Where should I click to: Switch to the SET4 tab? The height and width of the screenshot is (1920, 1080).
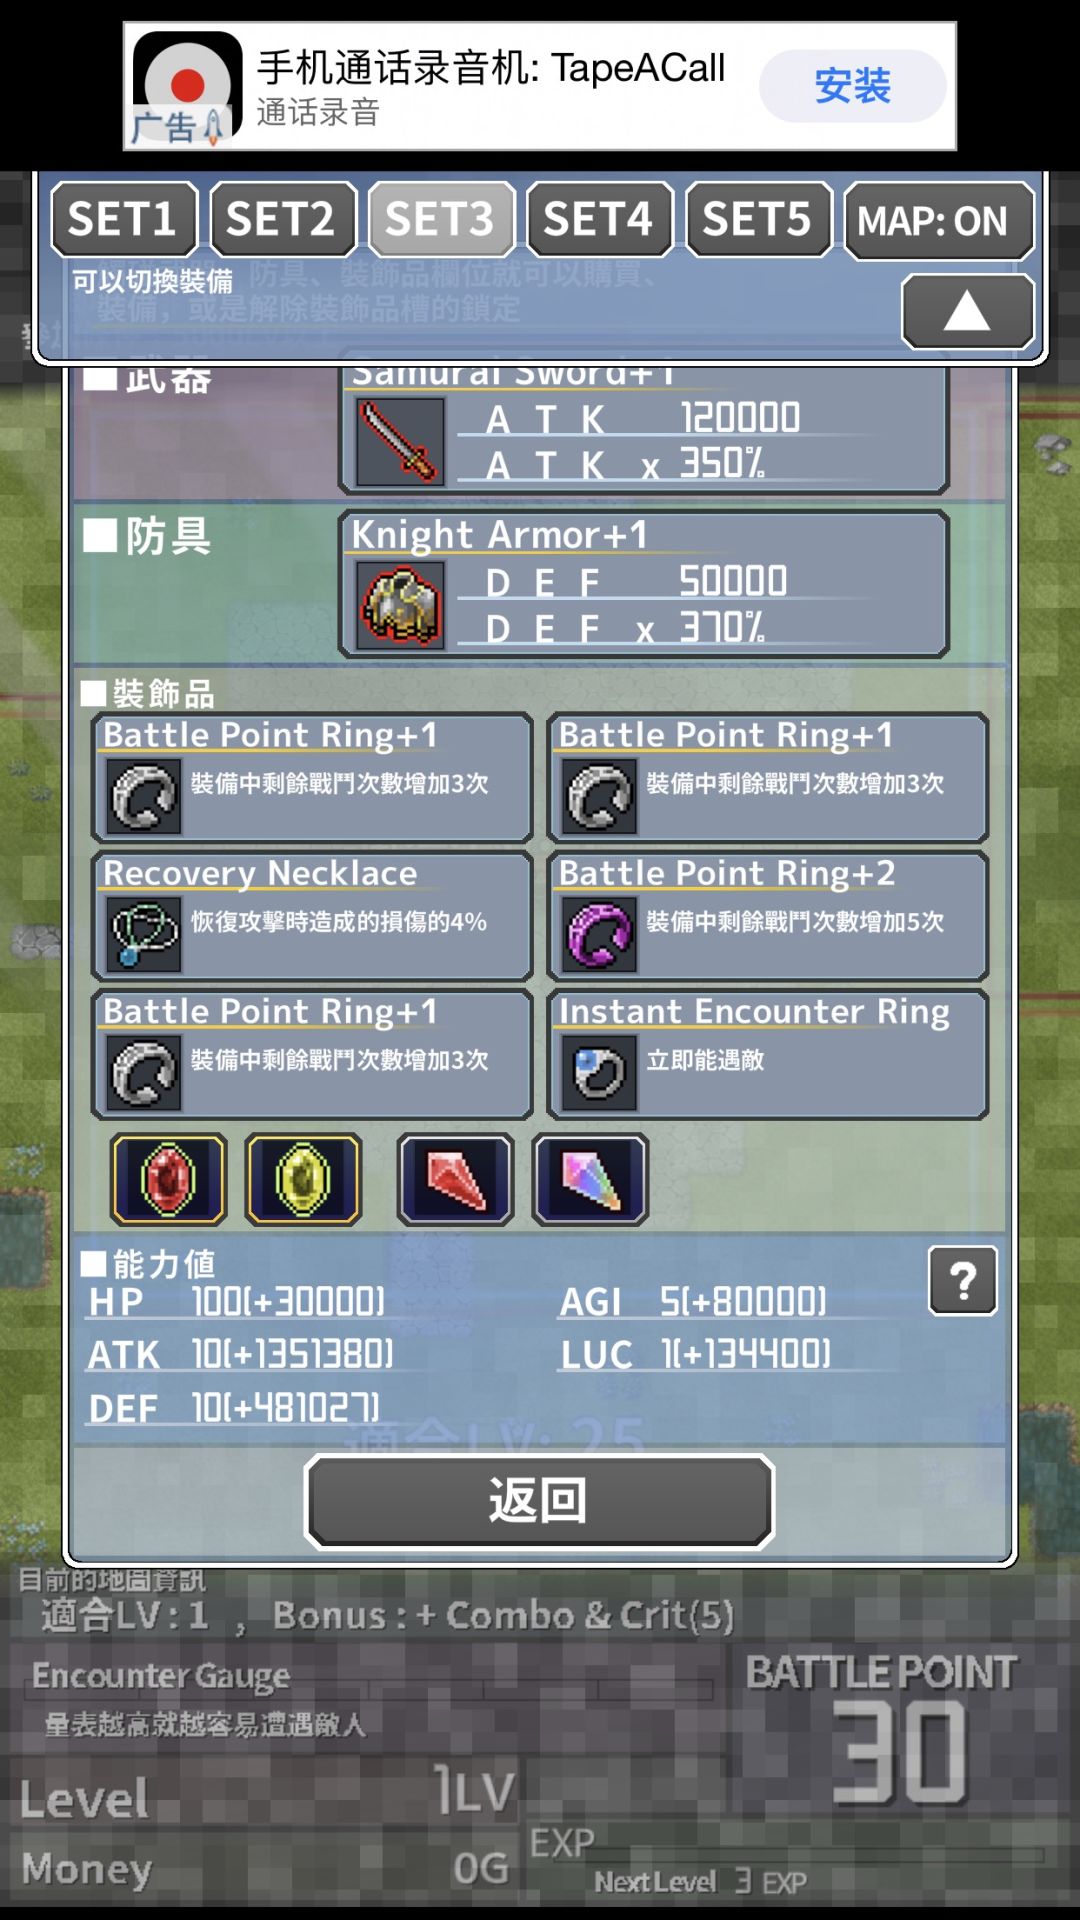pos(600,219)
